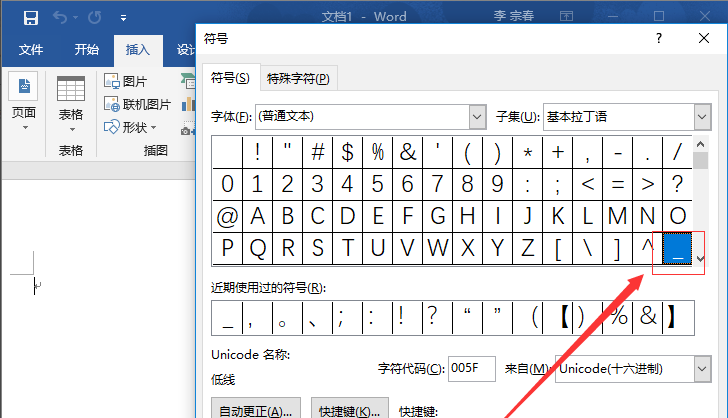Select the digit 5 in the grid

pyautogui.click(x=377, y=184)
